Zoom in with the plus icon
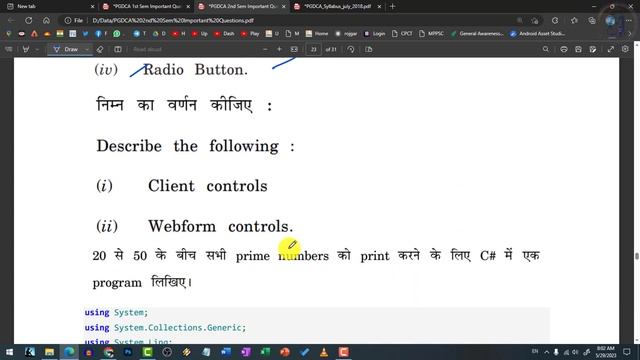 (x=280, y=49)
